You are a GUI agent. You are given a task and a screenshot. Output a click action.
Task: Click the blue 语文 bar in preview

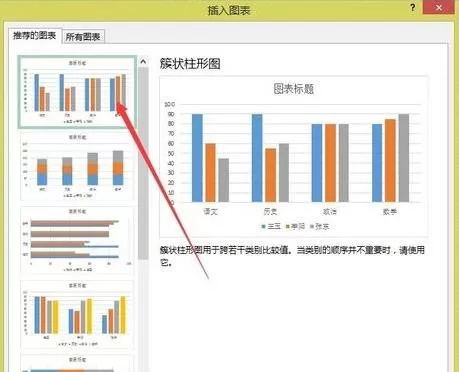197,158
